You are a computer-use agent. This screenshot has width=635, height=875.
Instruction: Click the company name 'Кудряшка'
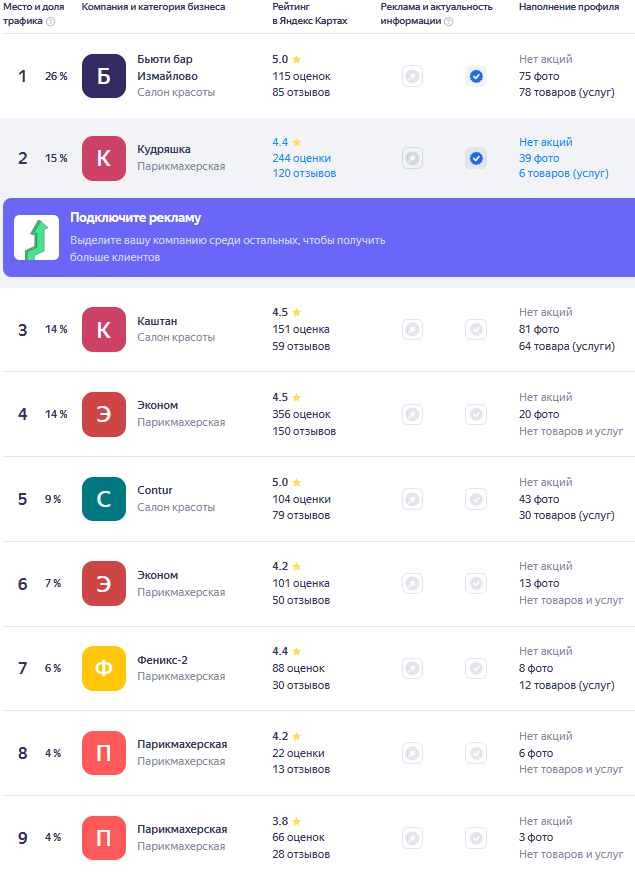pos(164,150)
